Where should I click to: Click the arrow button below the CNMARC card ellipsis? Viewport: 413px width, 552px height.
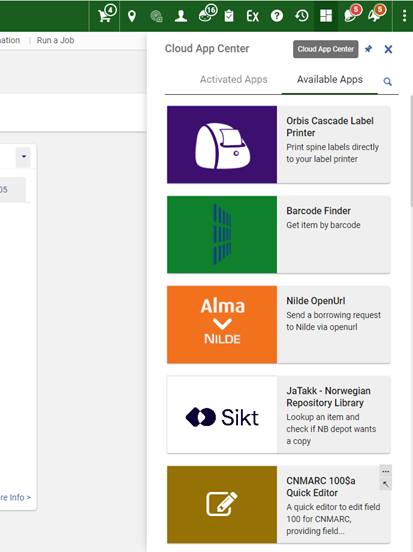(386, 484)
